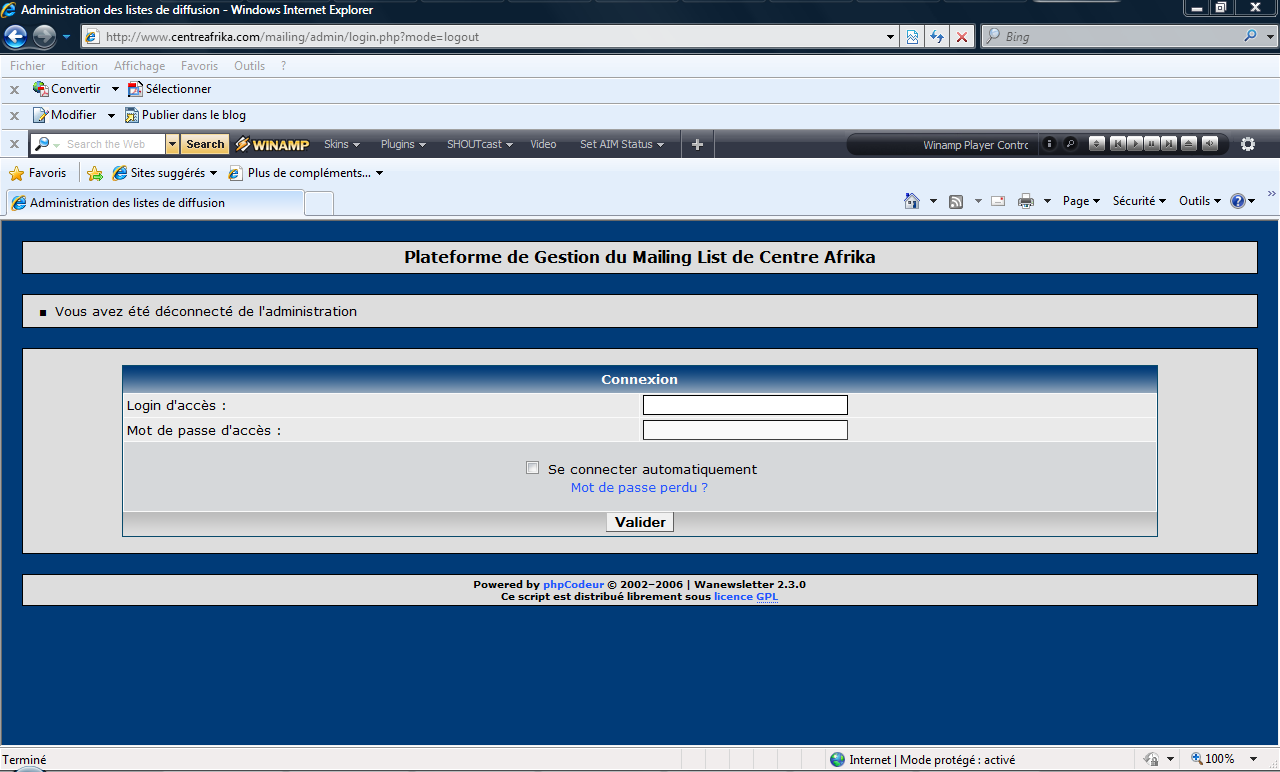This screenshot has height=772, width=1280.
Task: Enable 'Se connecter automatiquement' checkbox
Action: pos(533,468)
